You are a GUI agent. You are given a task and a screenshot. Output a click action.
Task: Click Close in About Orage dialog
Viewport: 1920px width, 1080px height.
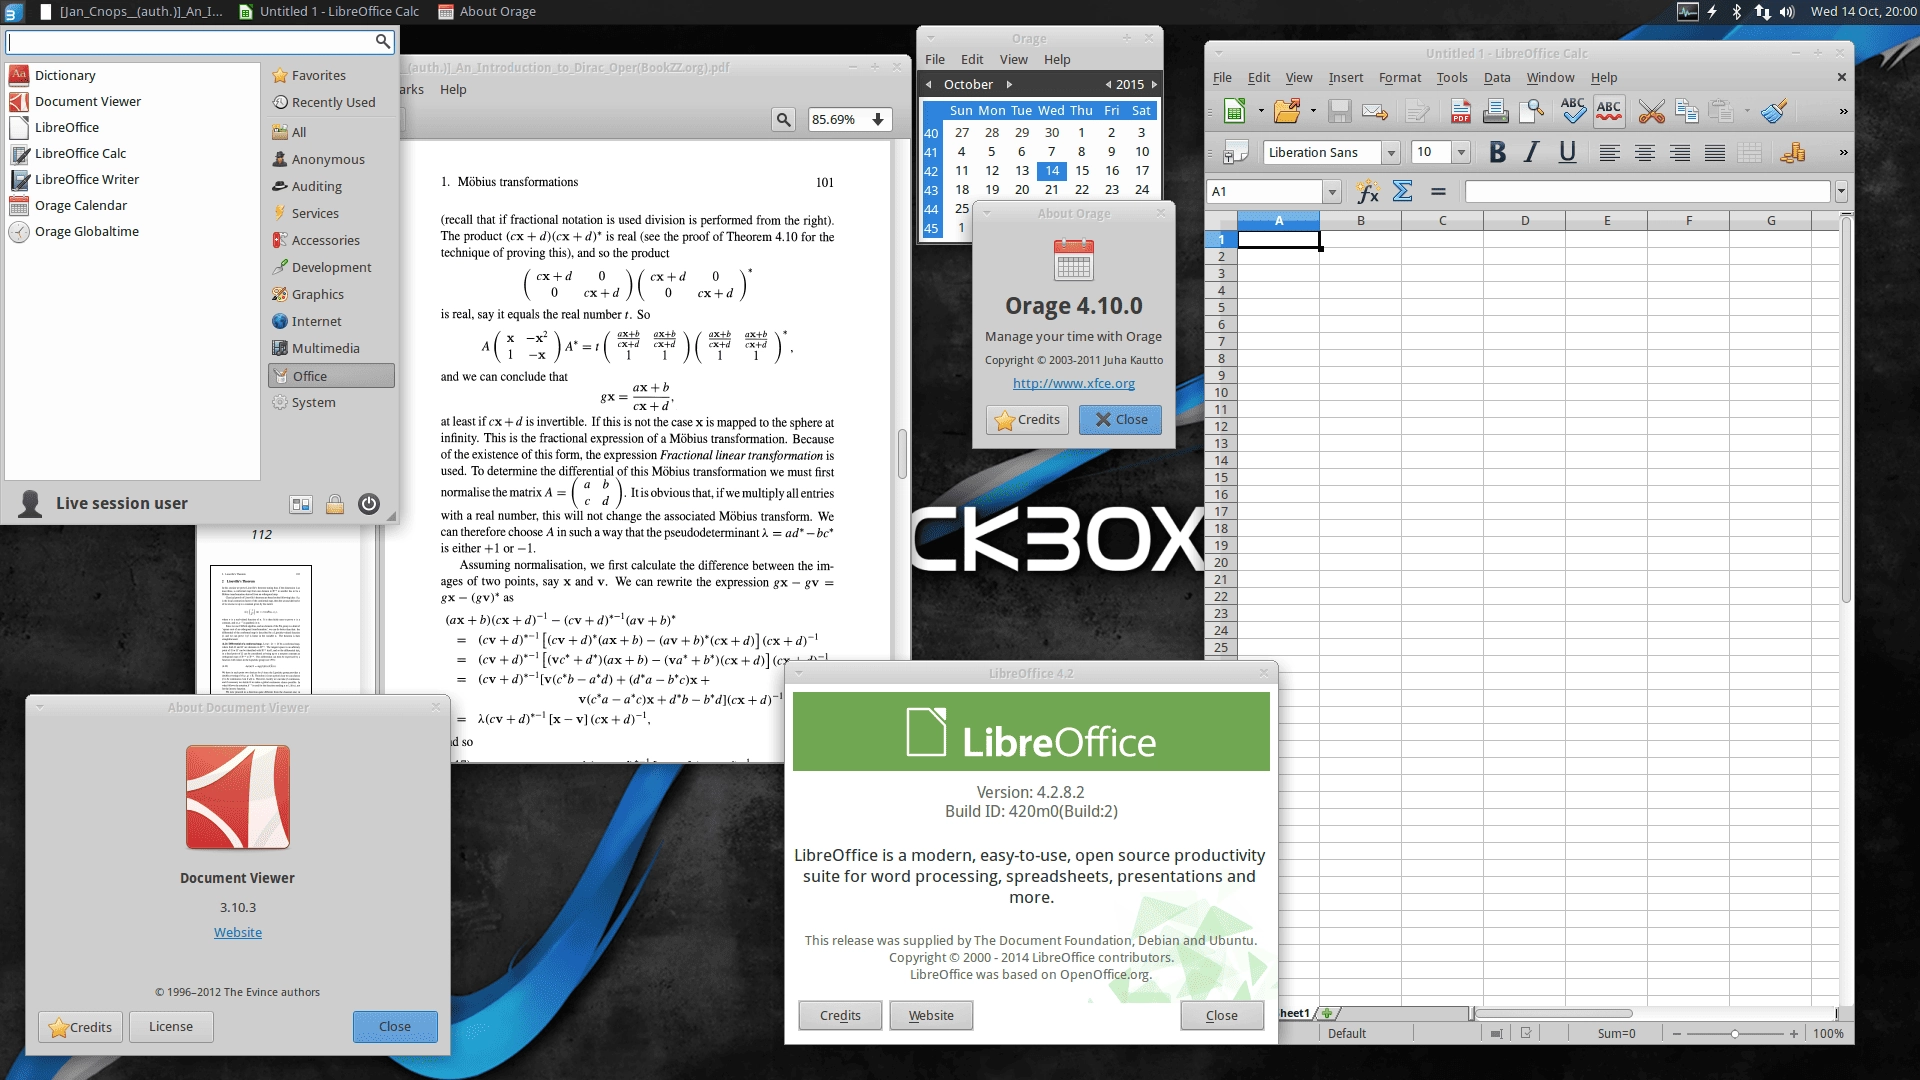point(1120,420)
